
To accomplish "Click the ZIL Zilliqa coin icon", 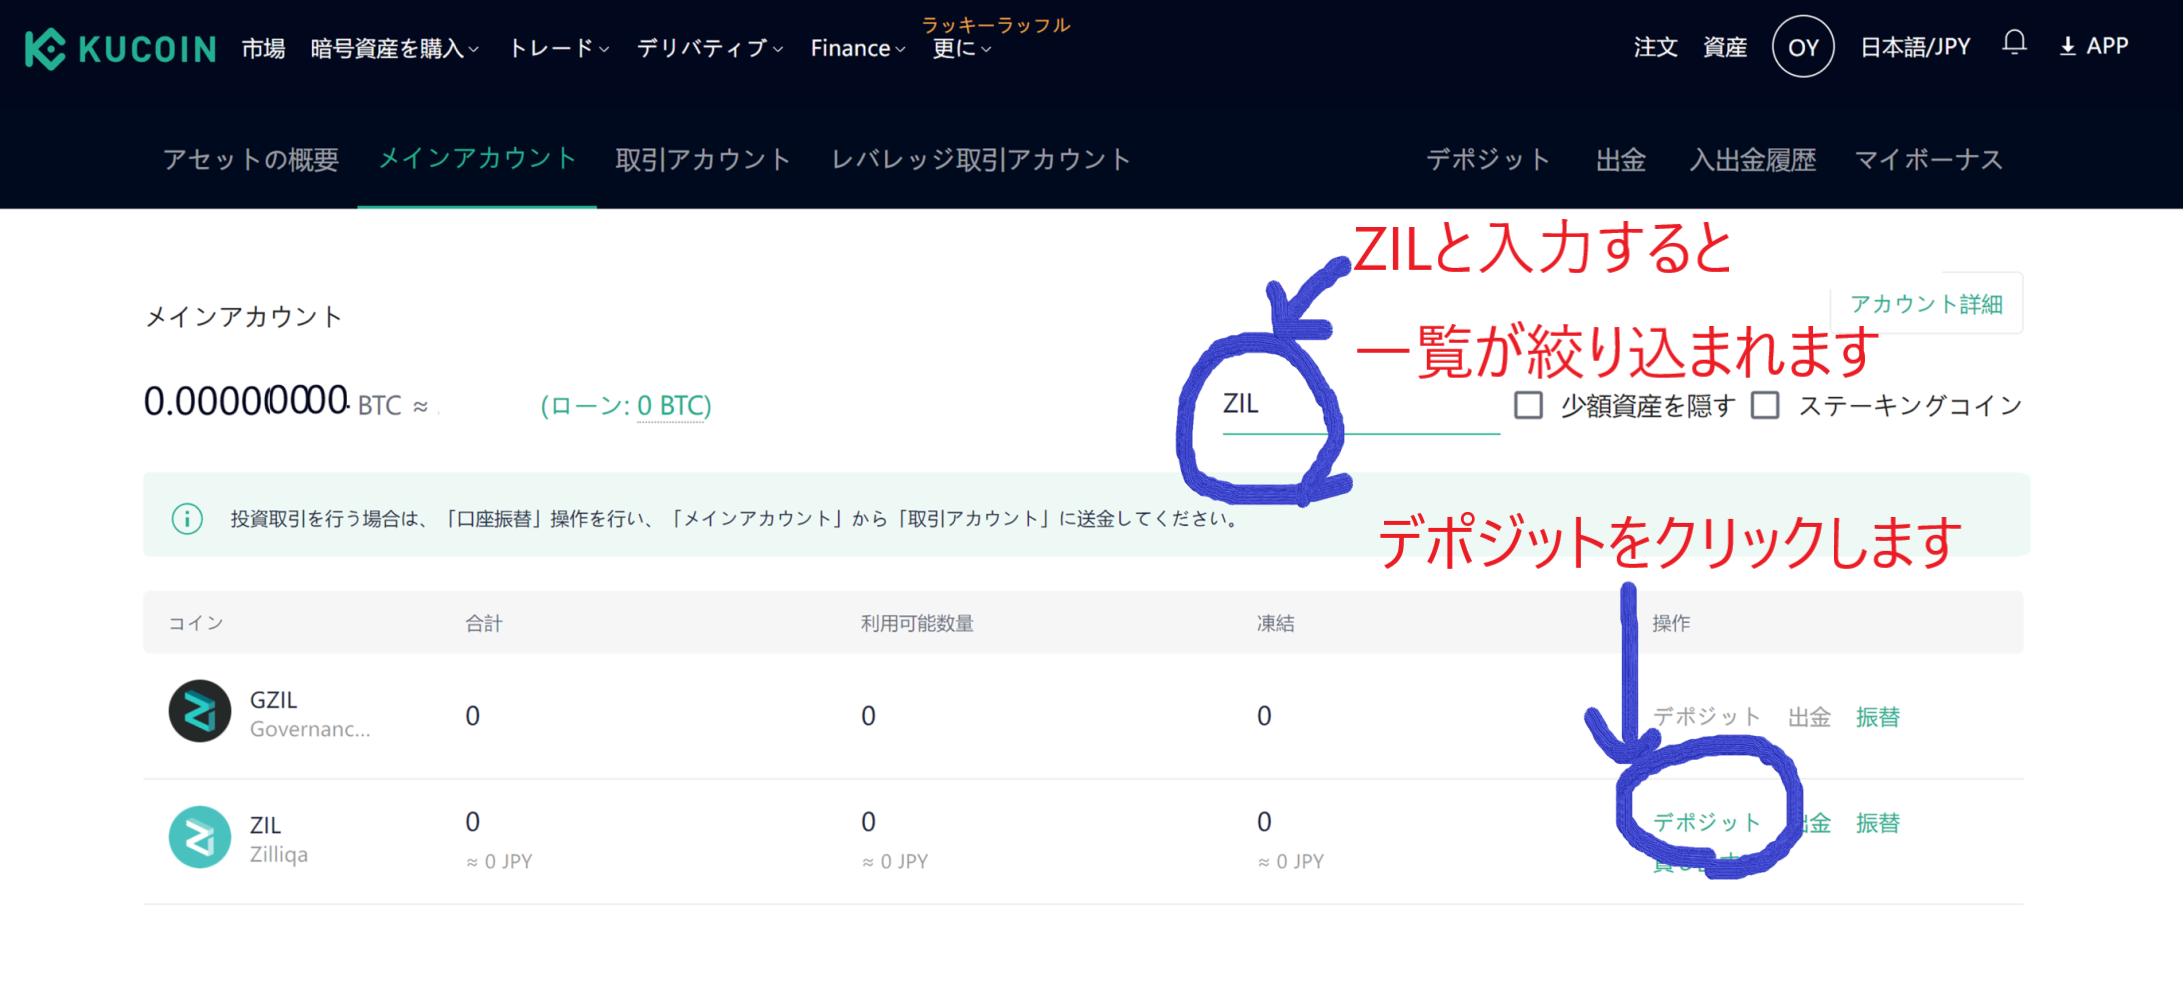I will (200, 837).
